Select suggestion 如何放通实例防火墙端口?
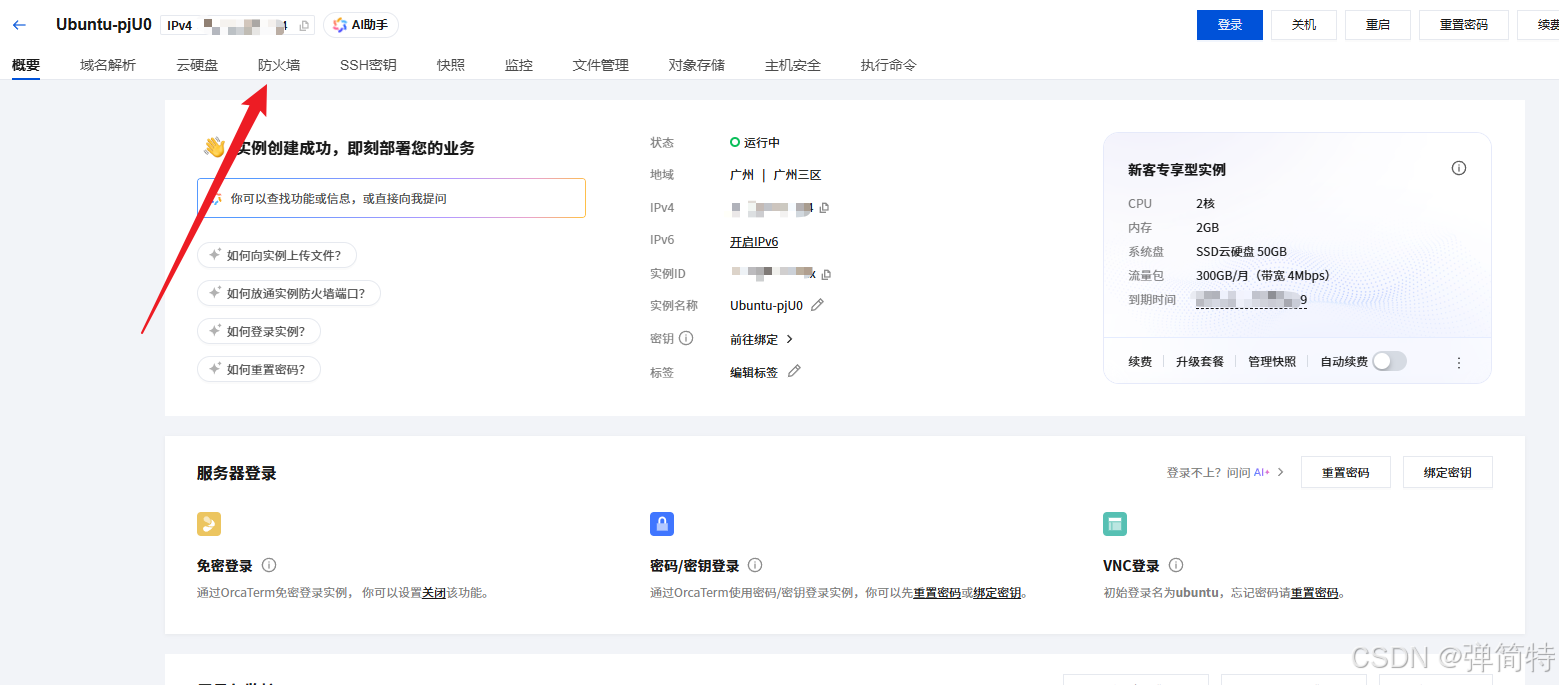This screenshot has height=685, width=1559. tap(289, 293)
